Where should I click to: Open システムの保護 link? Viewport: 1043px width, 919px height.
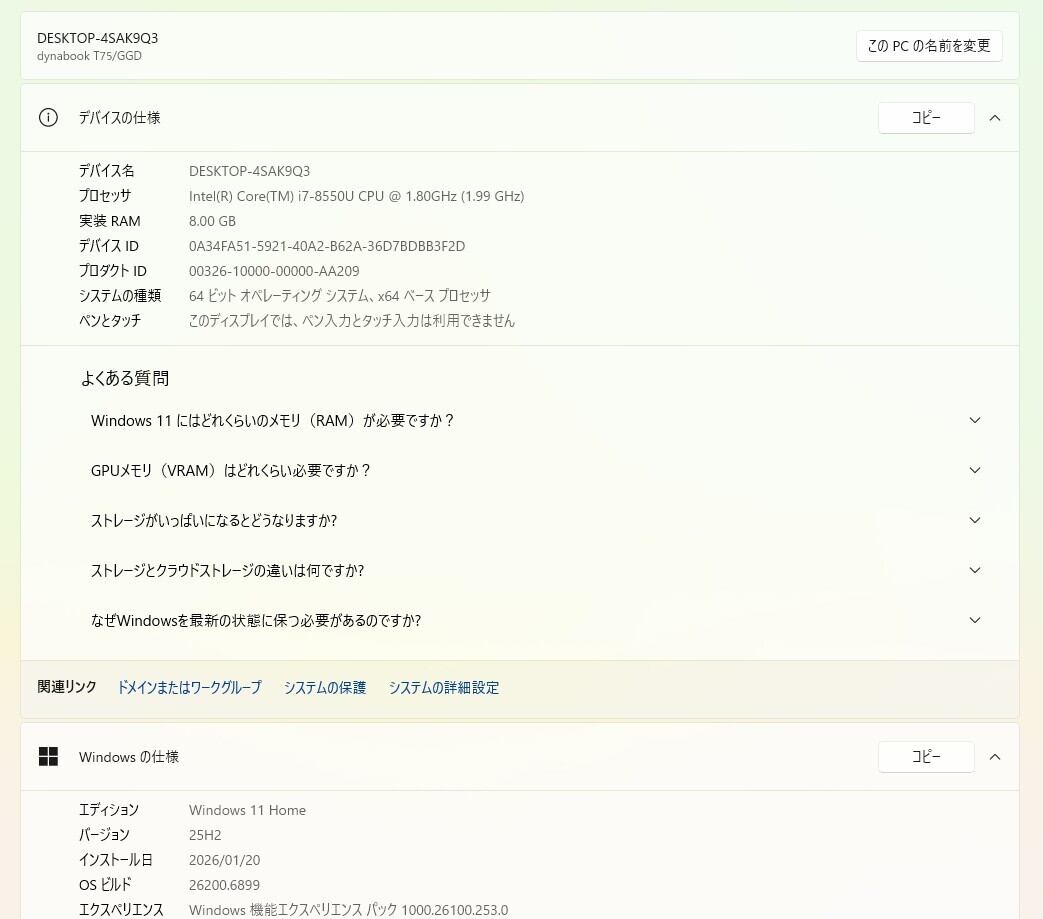[x=325, y=687]
